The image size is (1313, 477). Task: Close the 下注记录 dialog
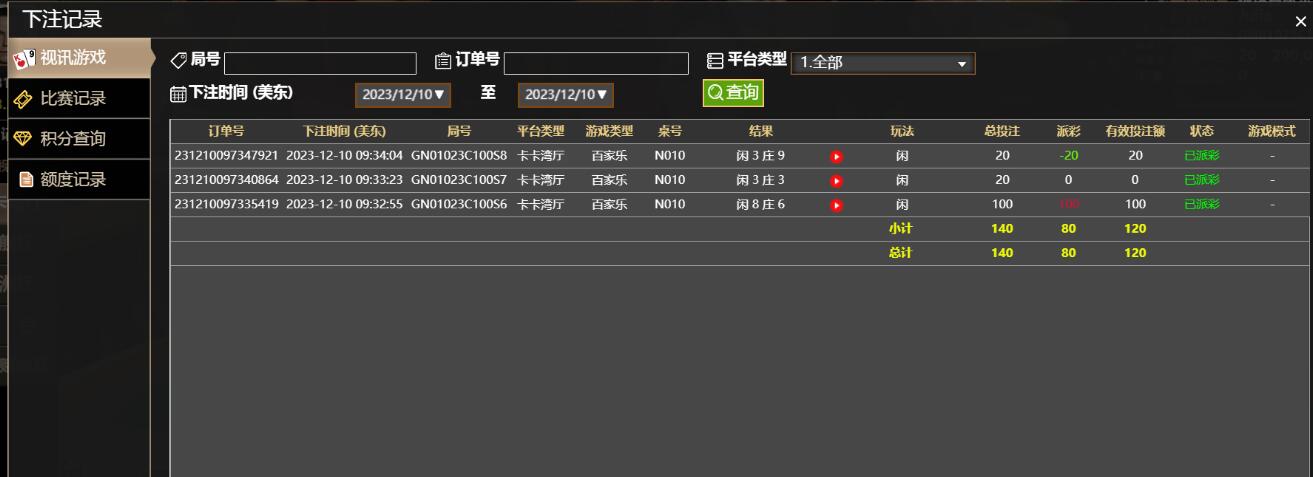tap(1300, 21)
